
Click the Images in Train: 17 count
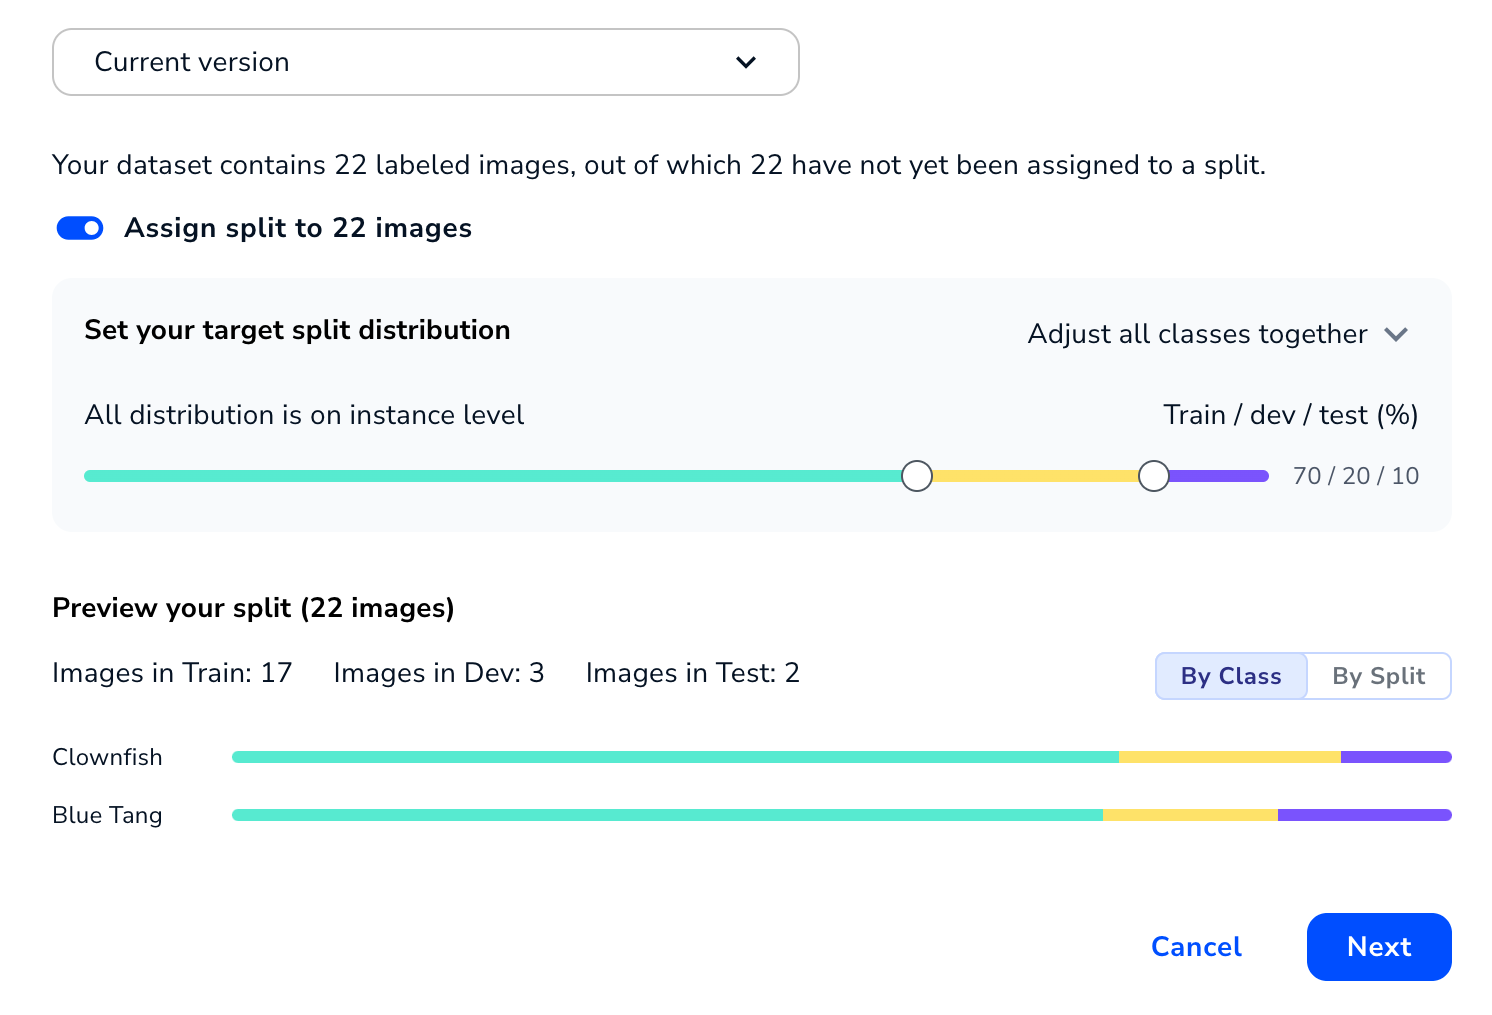172,673
